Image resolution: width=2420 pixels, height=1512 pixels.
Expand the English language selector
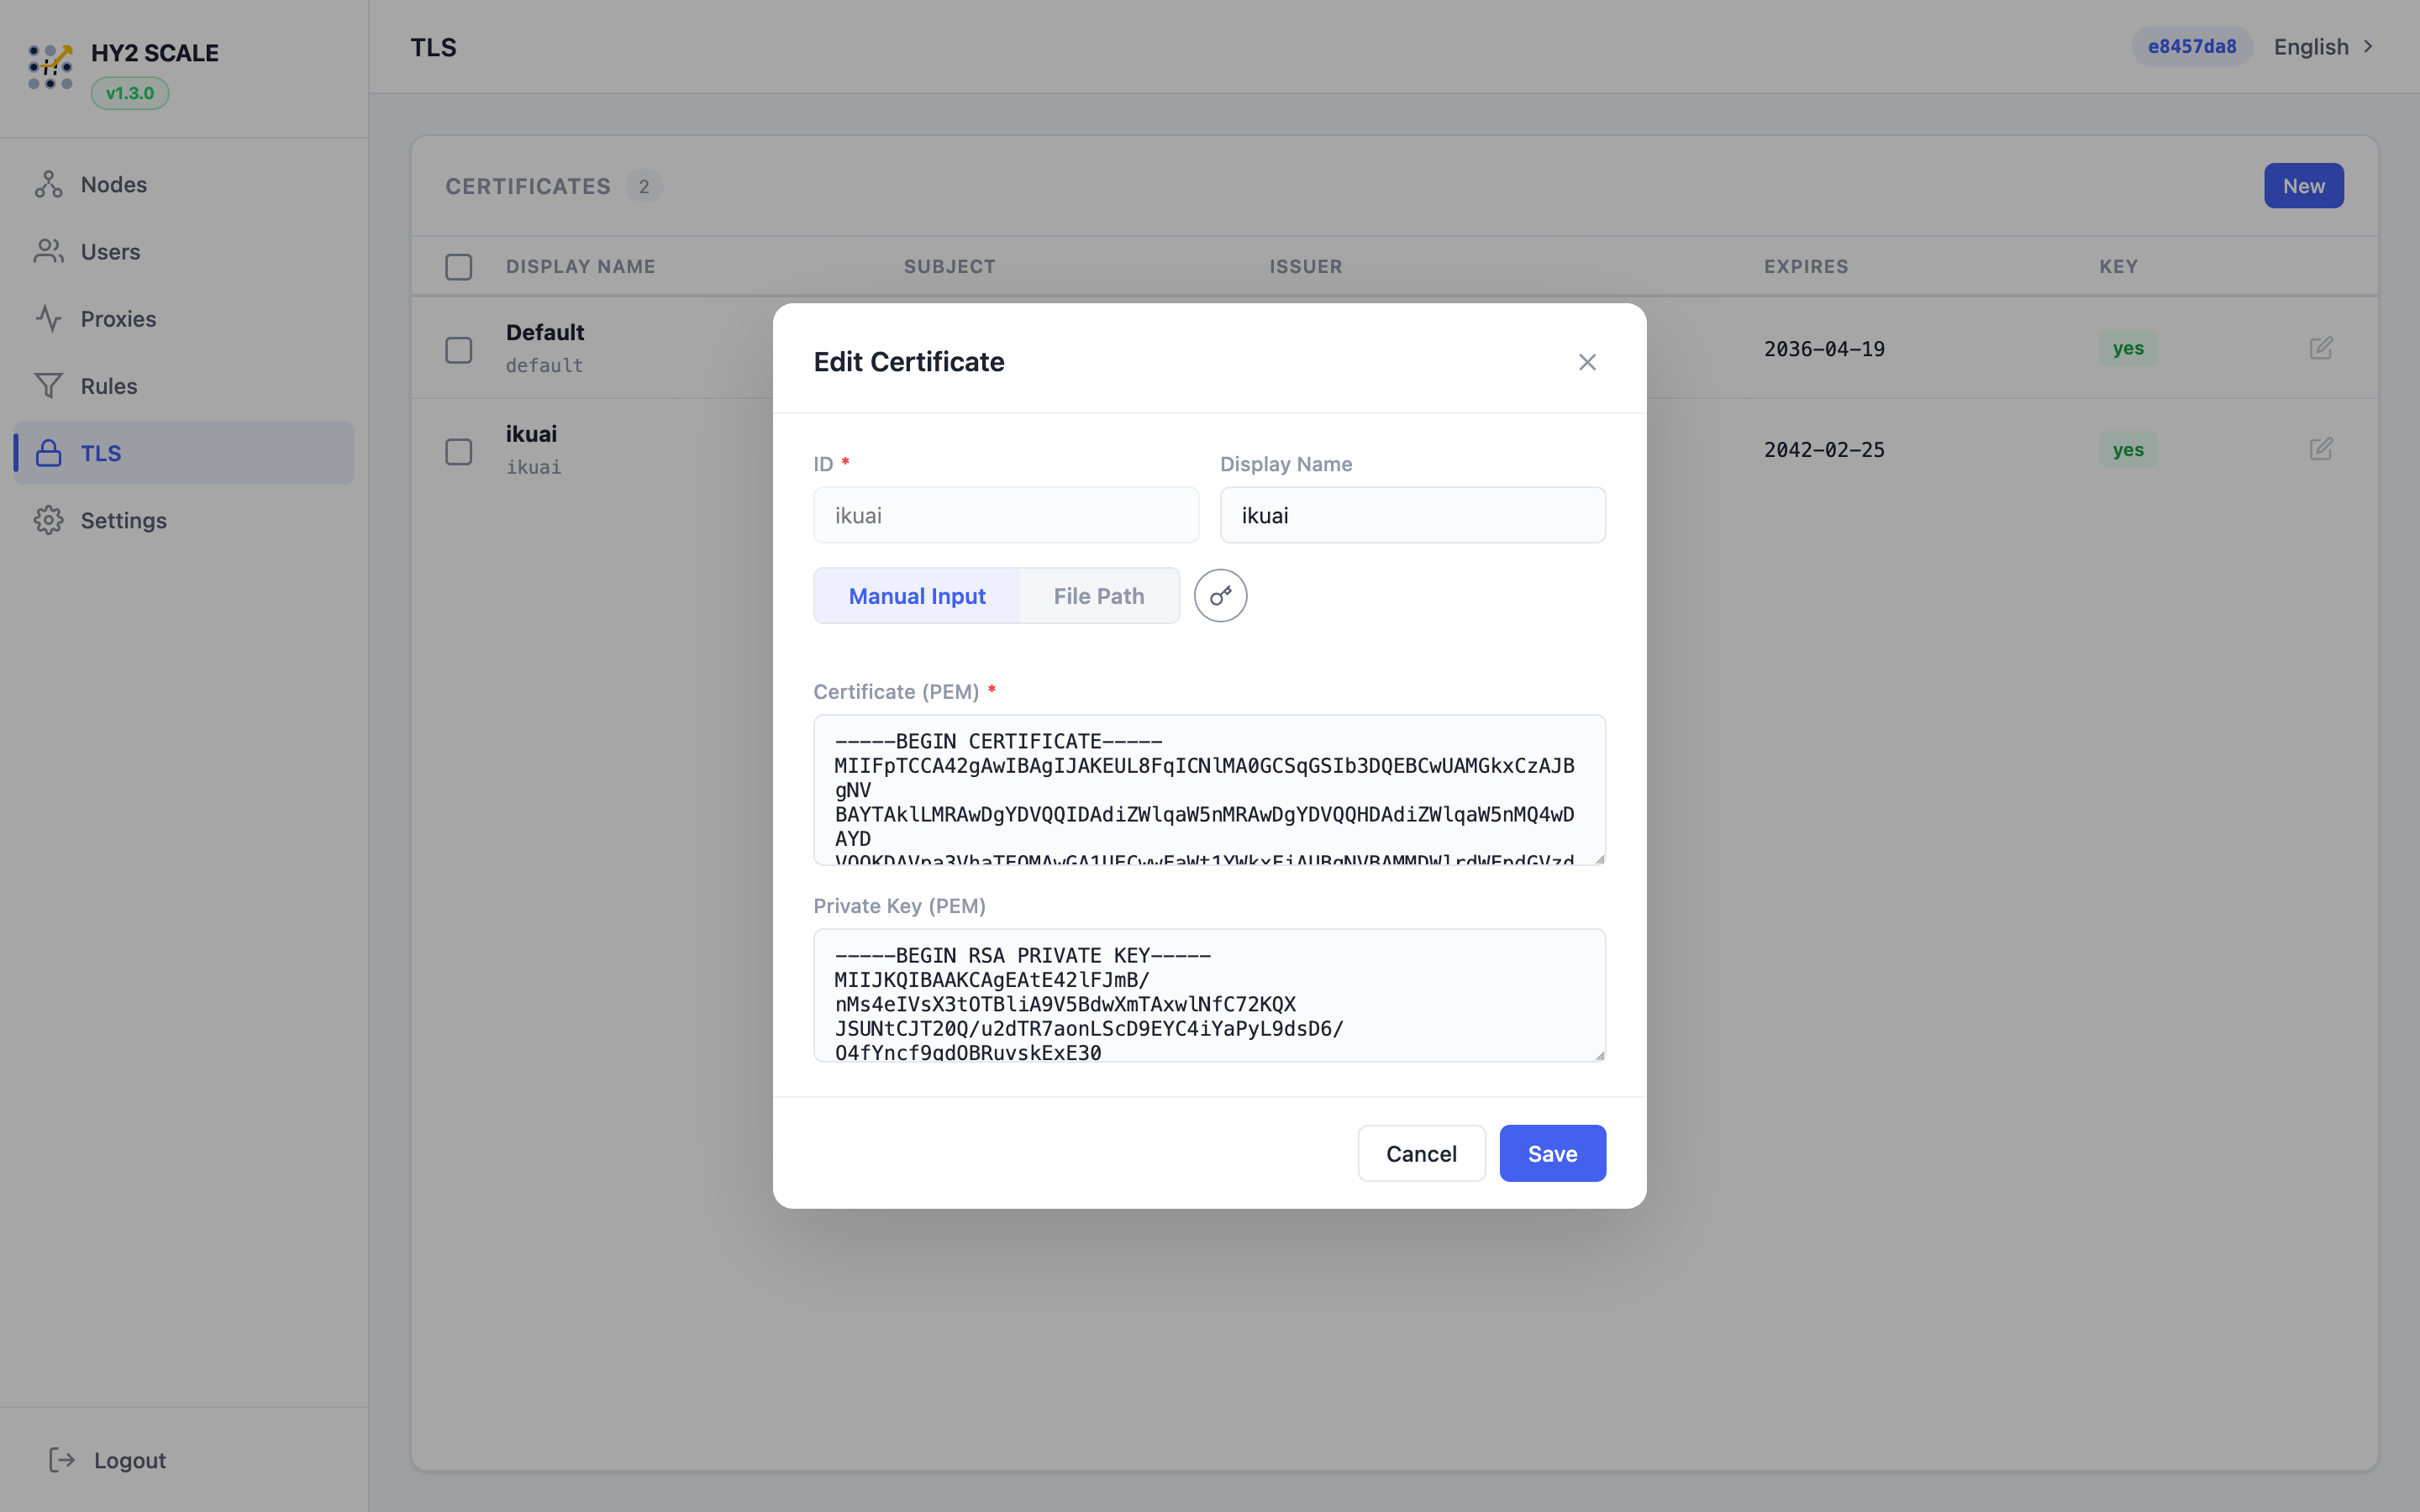pyautogui.click(x=2323, y=47)
